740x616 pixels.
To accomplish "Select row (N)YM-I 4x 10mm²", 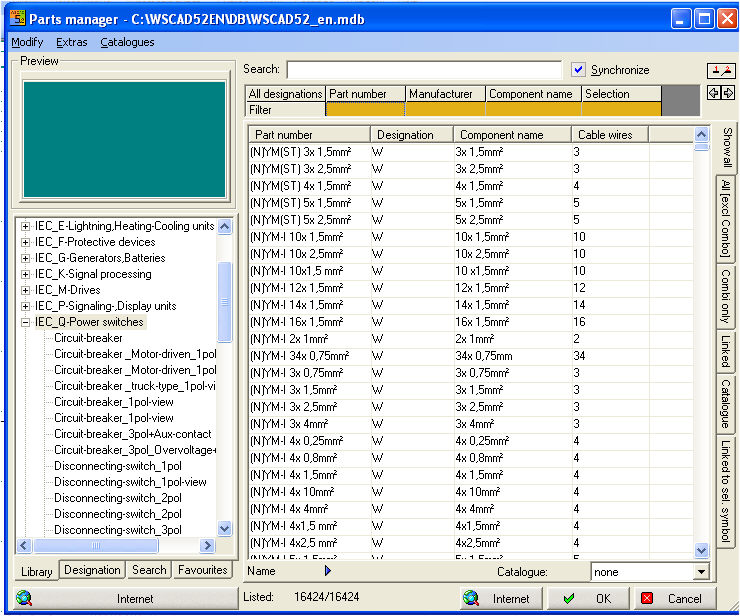I will pos(471,492).
